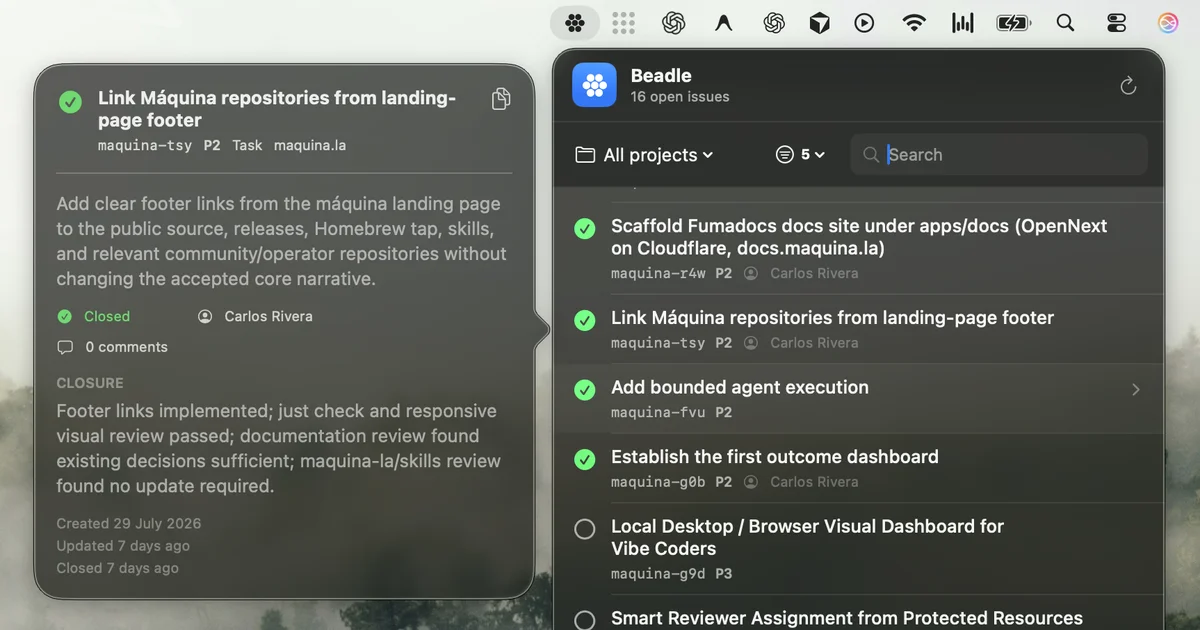Viewport: 1200px width, 630px height.
Task: Click the maquina-g9d issue ID
Action: 658,574
